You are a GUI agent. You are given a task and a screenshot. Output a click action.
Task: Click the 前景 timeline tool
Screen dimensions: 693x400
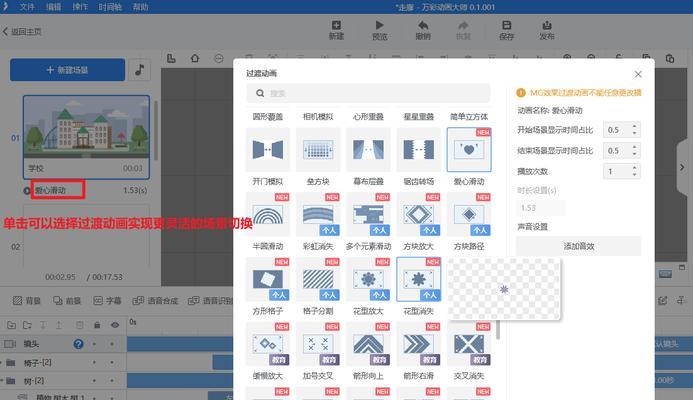[x=67, y=301]
